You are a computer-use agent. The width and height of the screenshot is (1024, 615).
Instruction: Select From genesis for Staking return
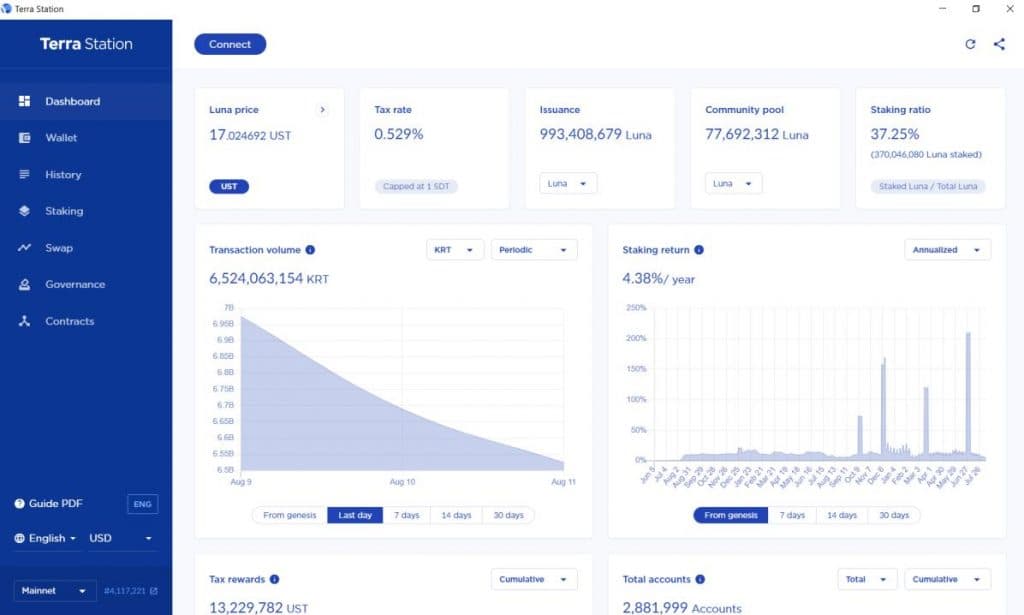point(731,515)
